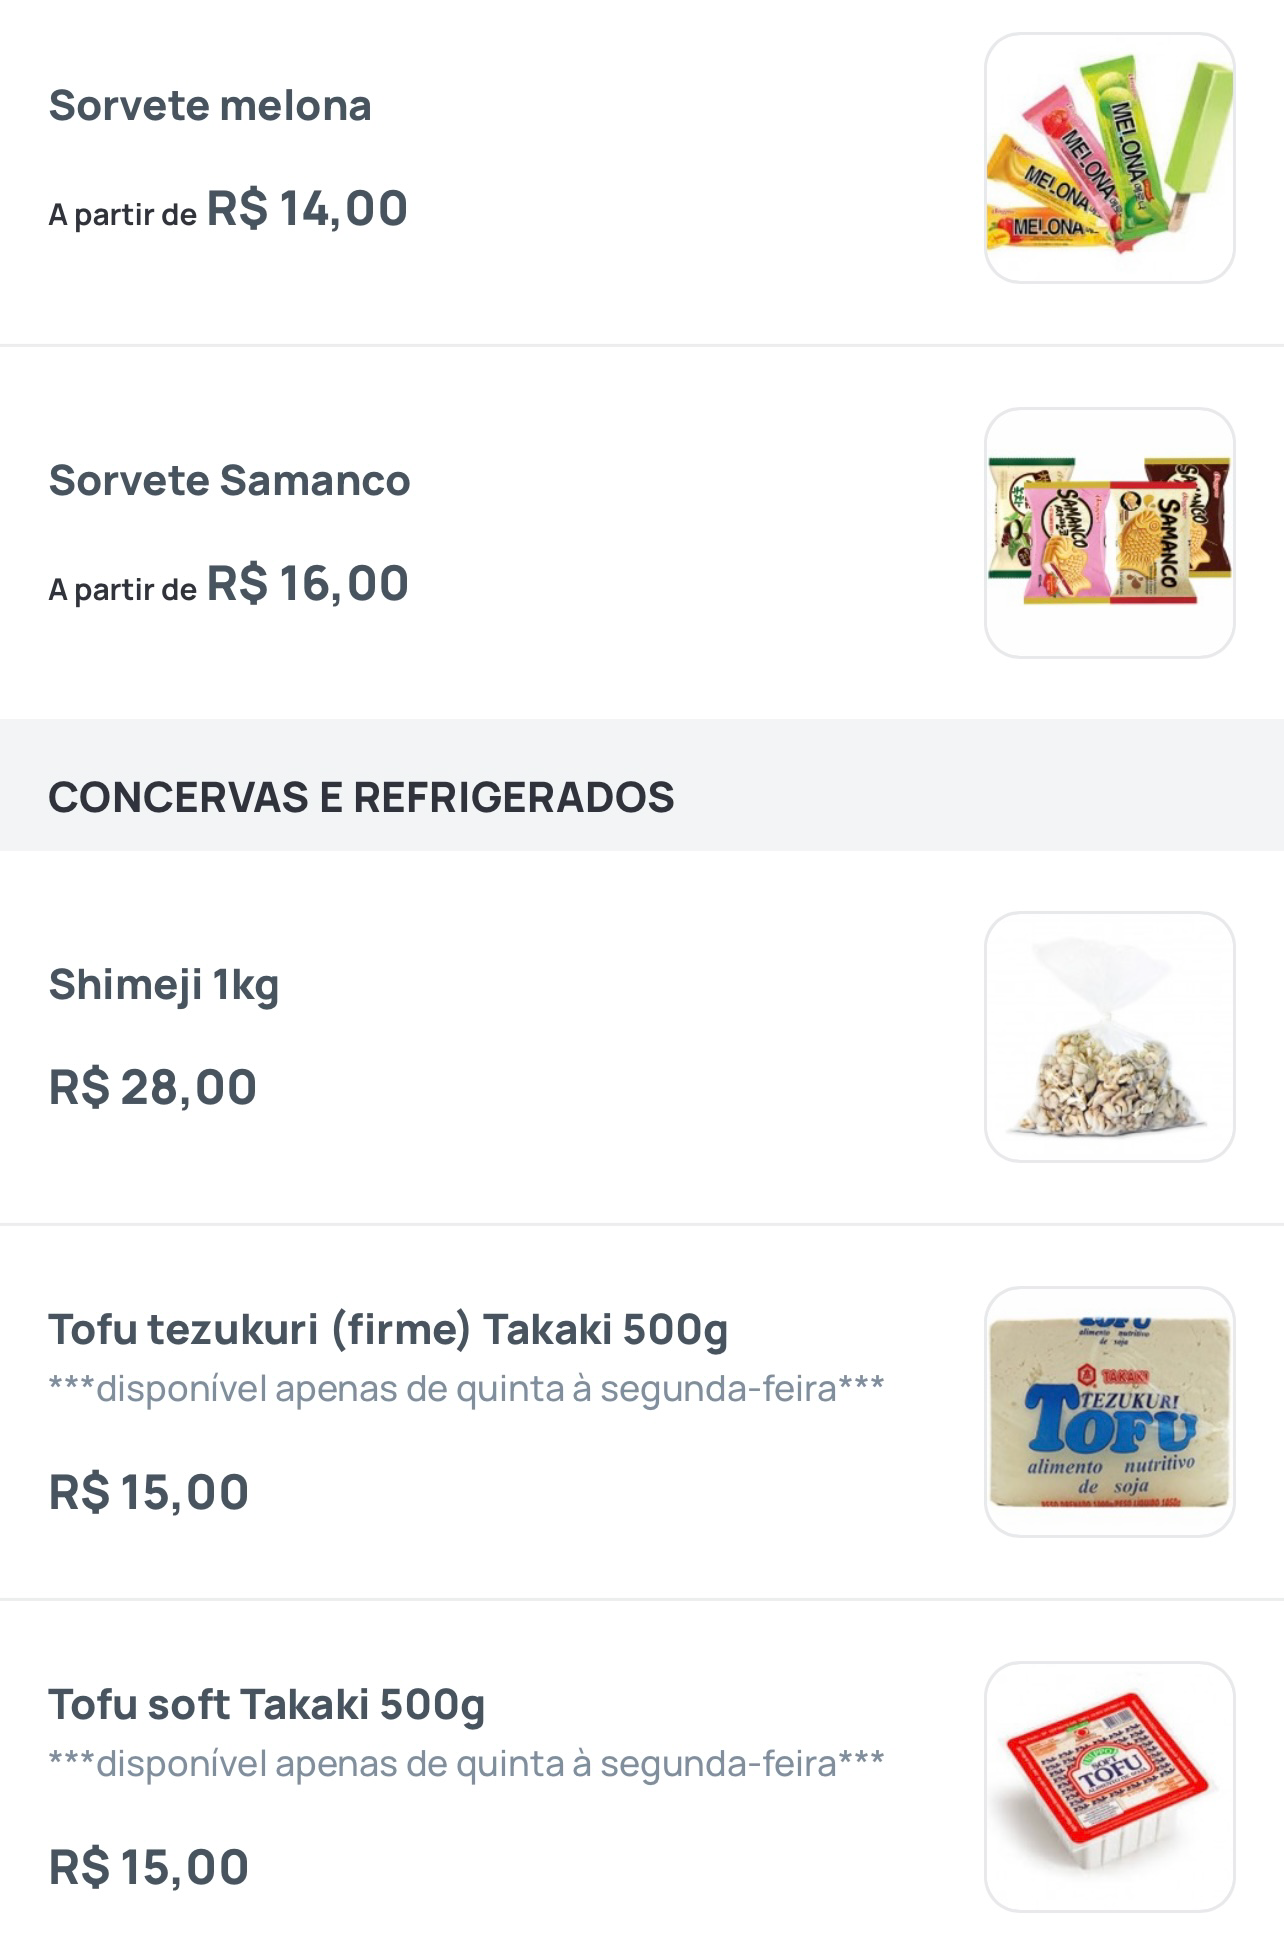Click the R$ 28,00 Shimeji price
Screen dimensions: 1284x1948
point(153,1087)
